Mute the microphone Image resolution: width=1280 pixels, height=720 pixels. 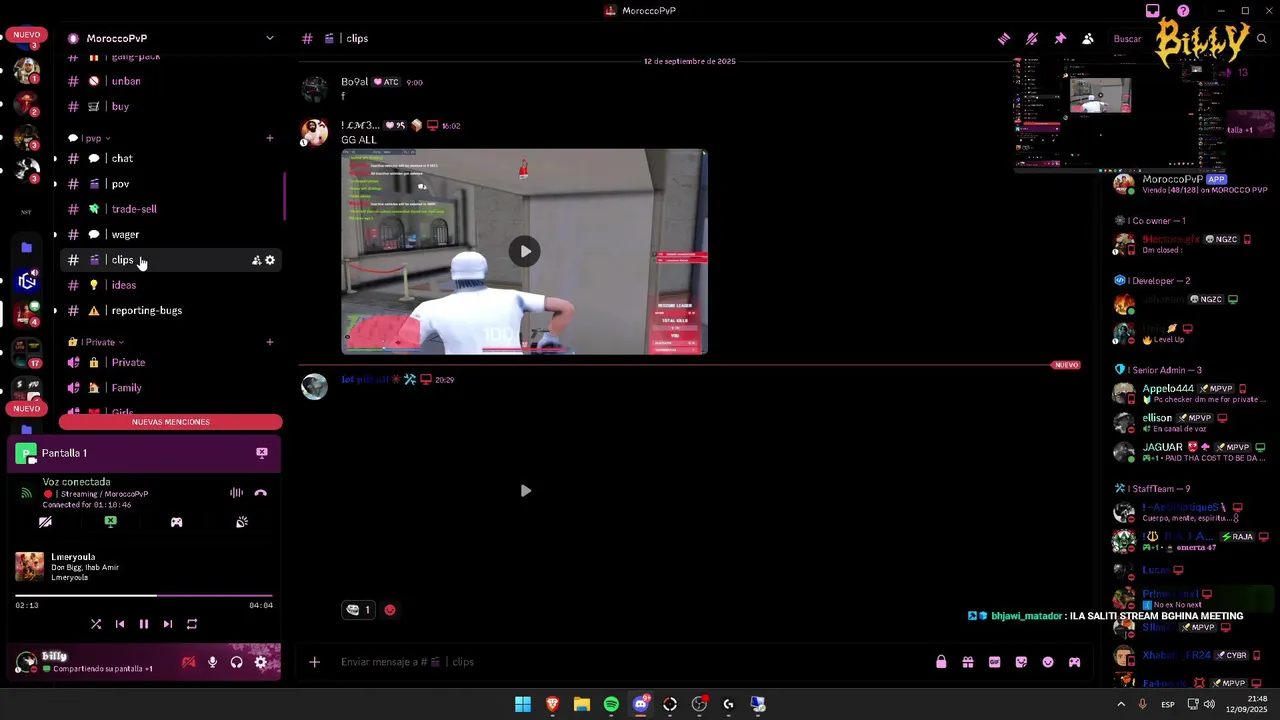(212, 662)
